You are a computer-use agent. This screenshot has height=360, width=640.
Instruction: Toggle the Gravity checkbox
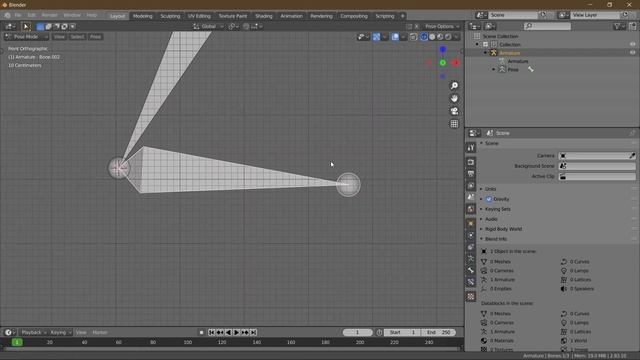(489, 199)
